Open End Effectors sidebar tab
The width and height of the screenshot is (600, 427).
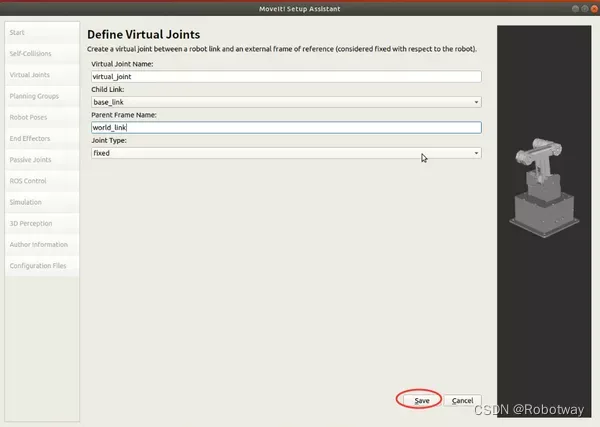coord(42,139)
